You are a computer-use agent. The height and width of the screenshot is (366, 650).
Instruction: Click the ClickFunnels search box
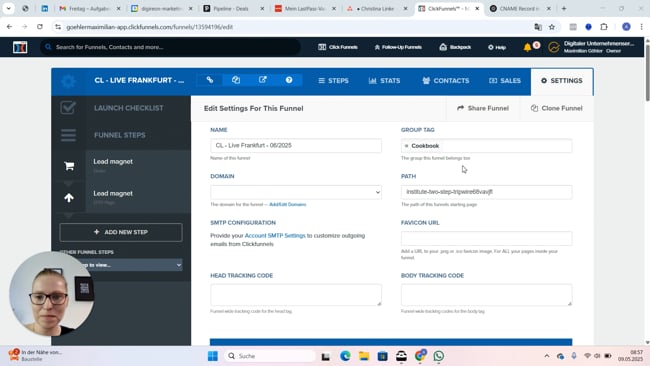coord(170,47)
